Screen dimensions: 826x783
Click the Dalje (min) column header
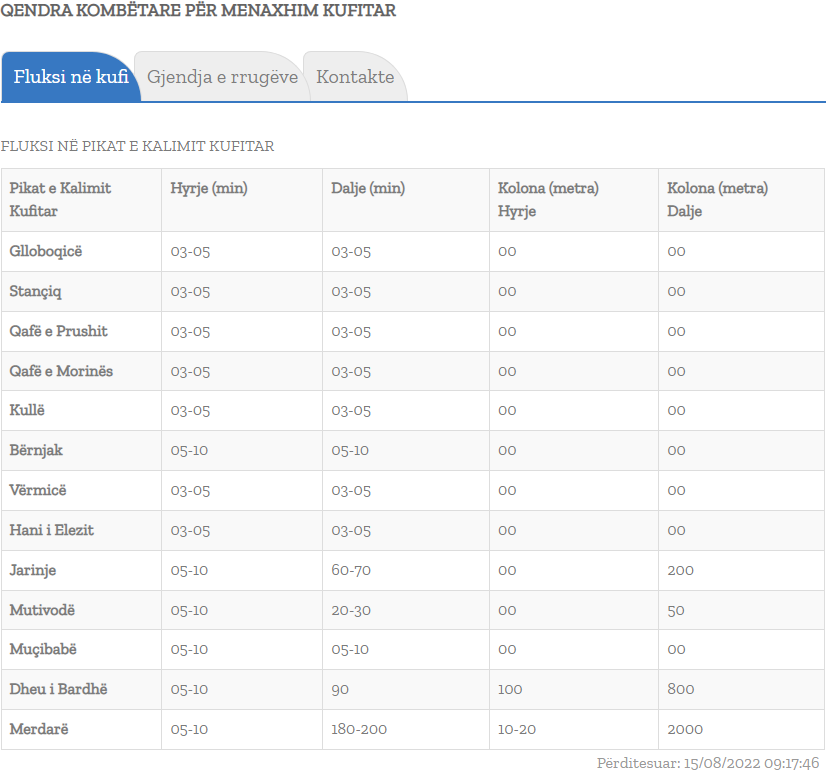click(368, 188)
